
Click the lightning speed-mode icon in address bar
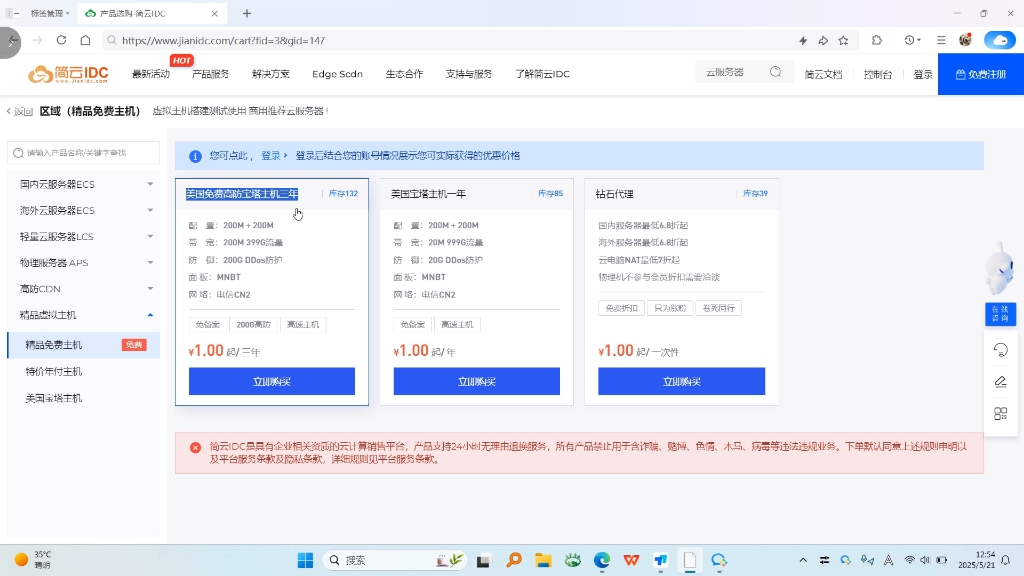(x=803, y=40)
